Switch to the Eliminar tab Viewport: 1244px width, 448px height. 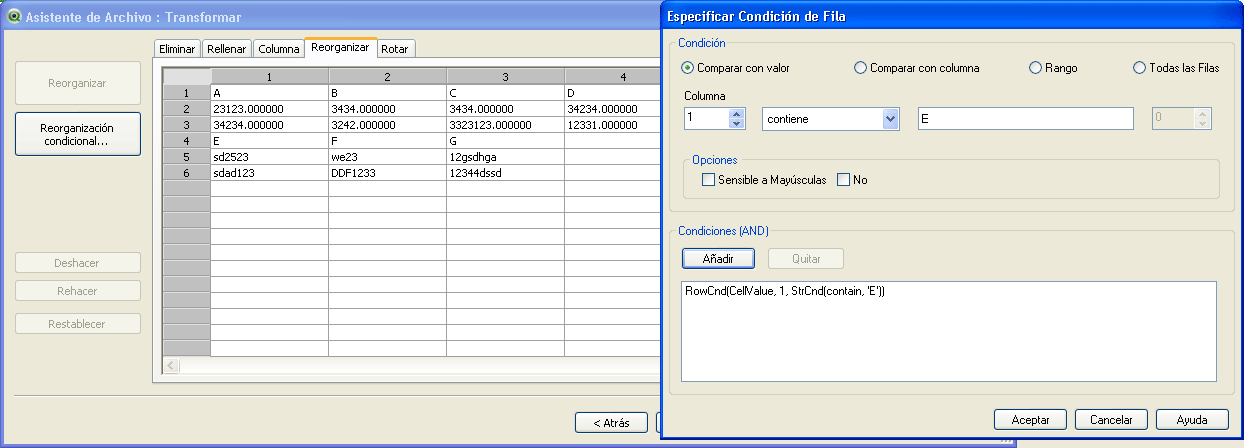(x=177, y=49)
